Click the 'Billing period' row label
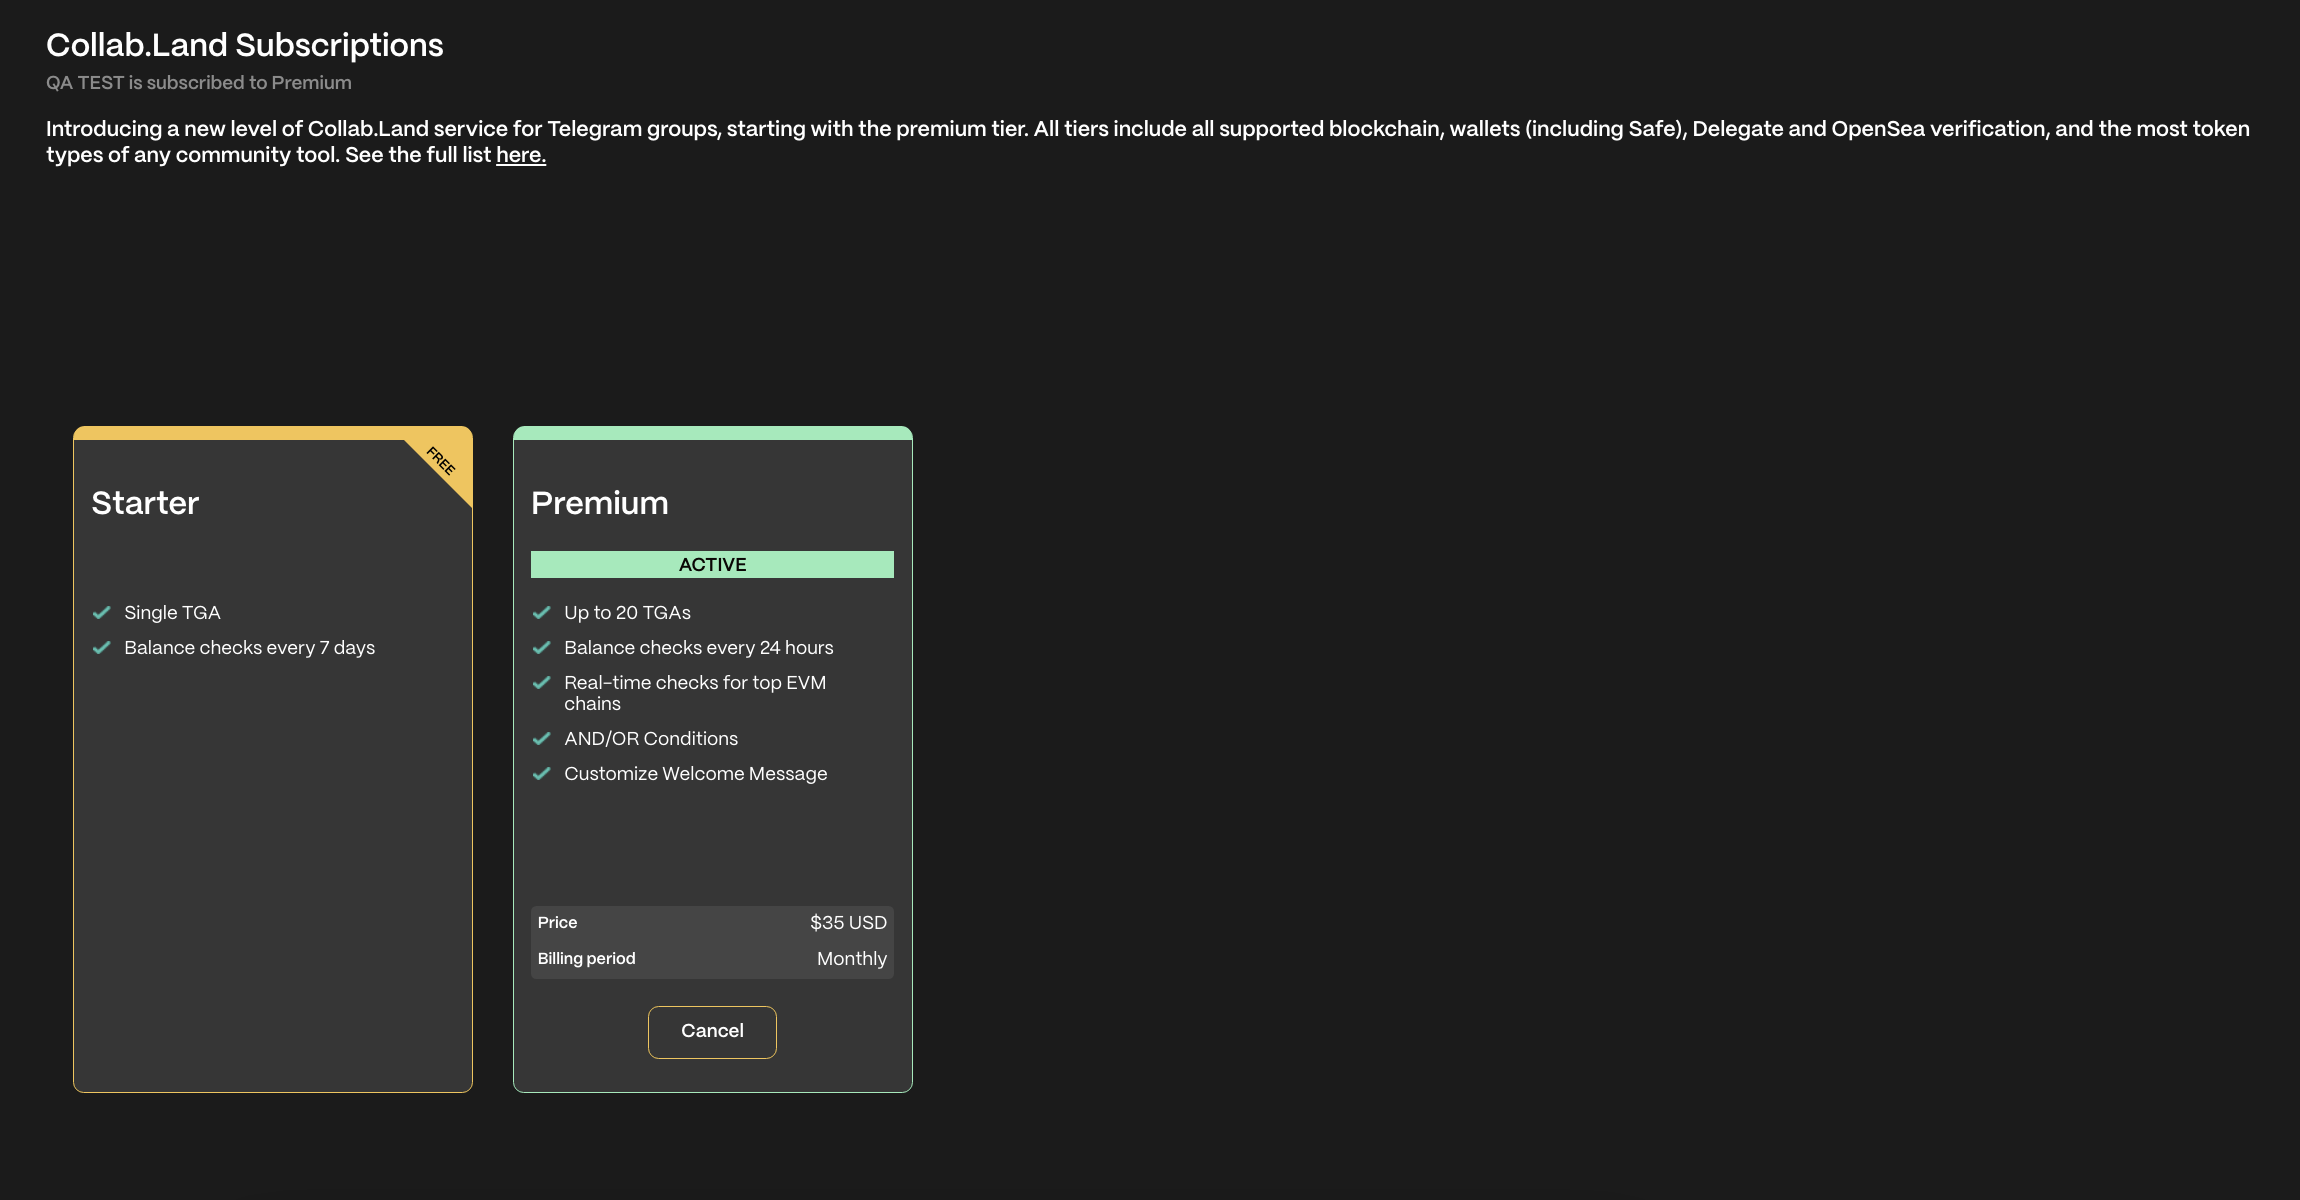This screenshot has width=2300, height=1200. point(586,959)
